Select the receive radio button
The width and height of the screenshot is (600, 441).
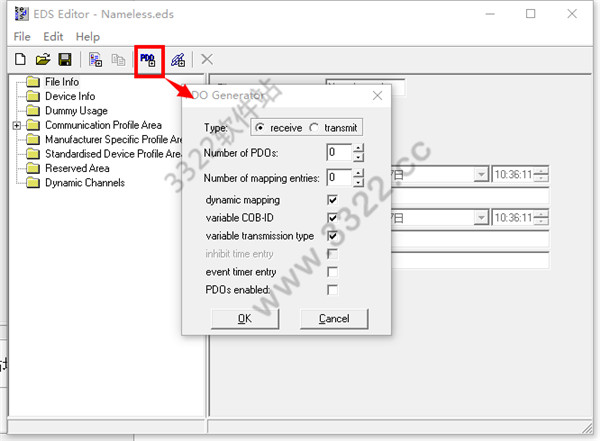(x=259, y=127)
